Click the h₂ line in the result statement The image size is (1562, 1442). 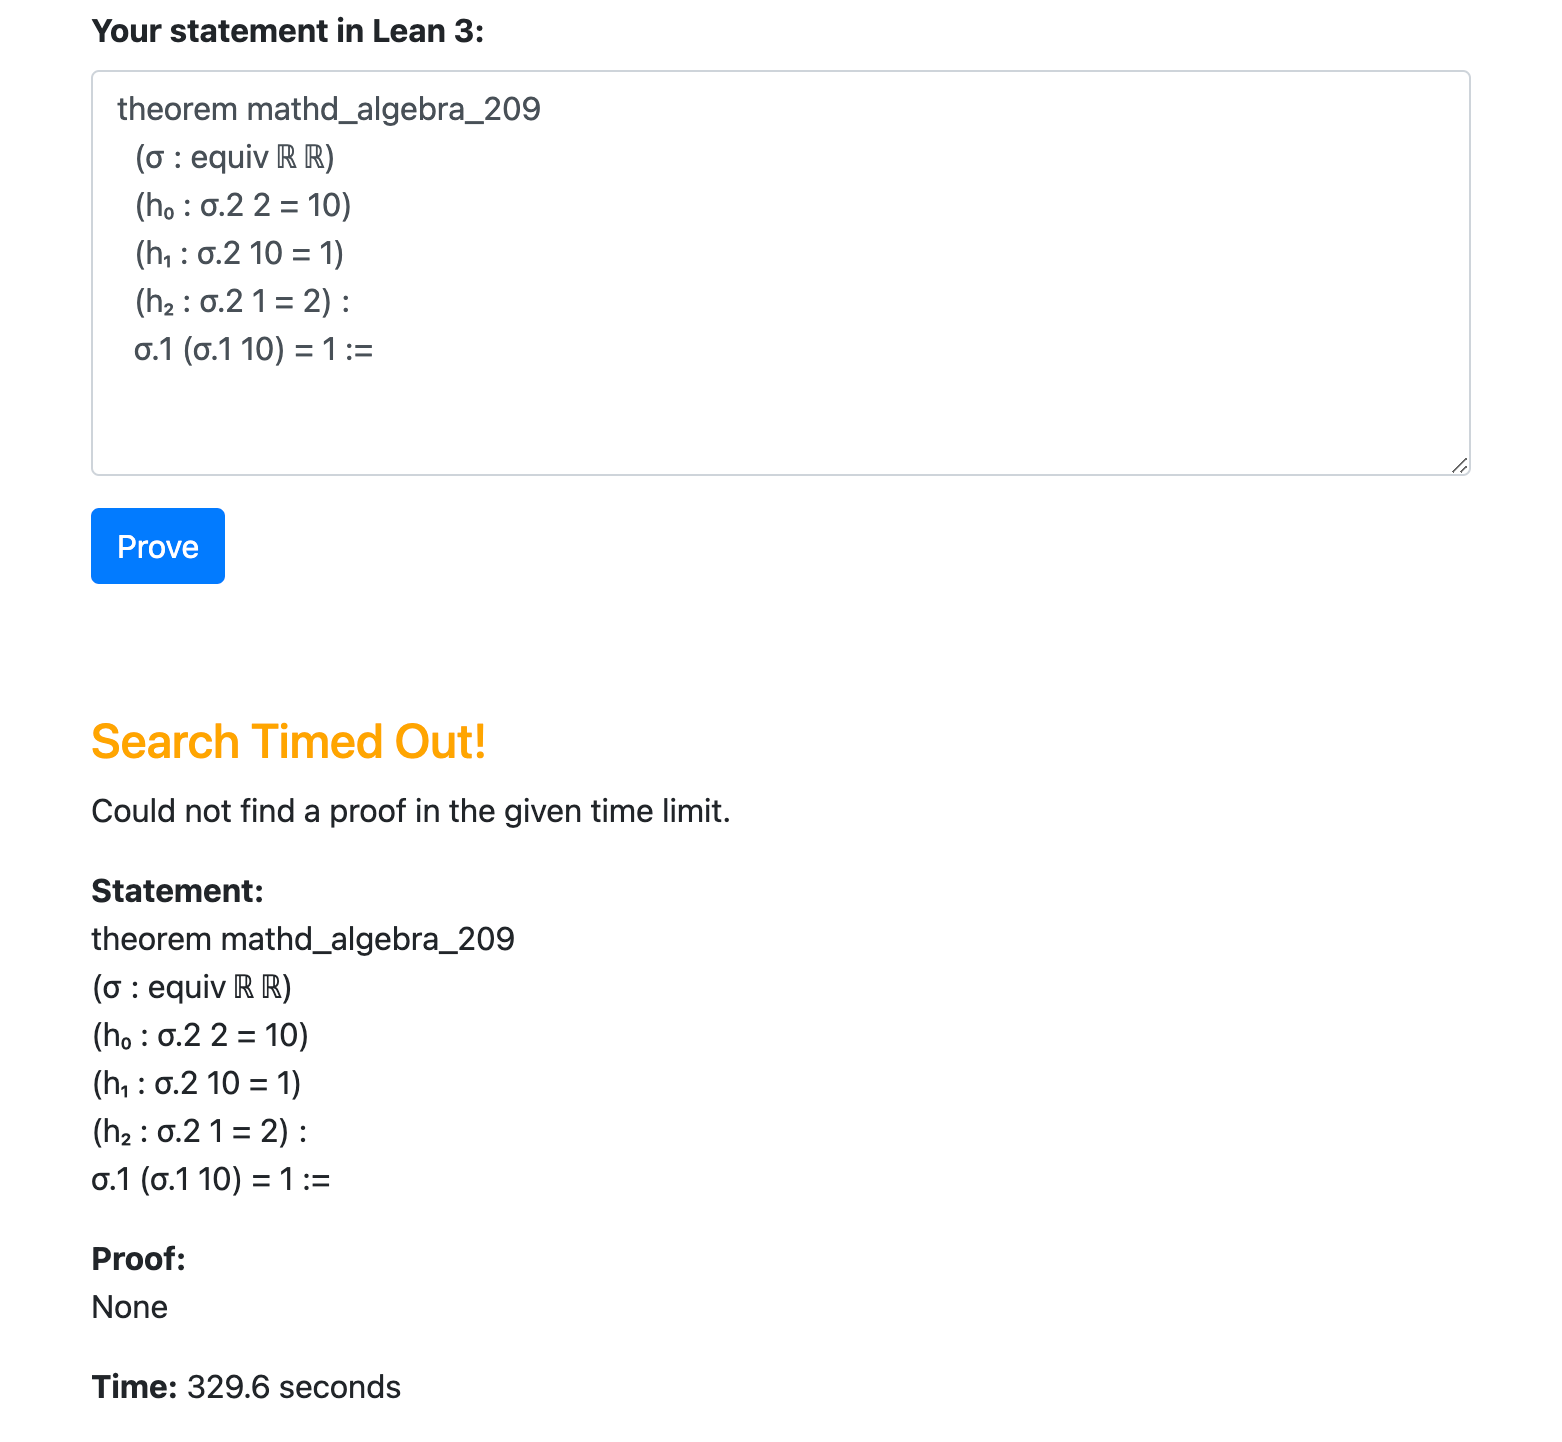199,1131
